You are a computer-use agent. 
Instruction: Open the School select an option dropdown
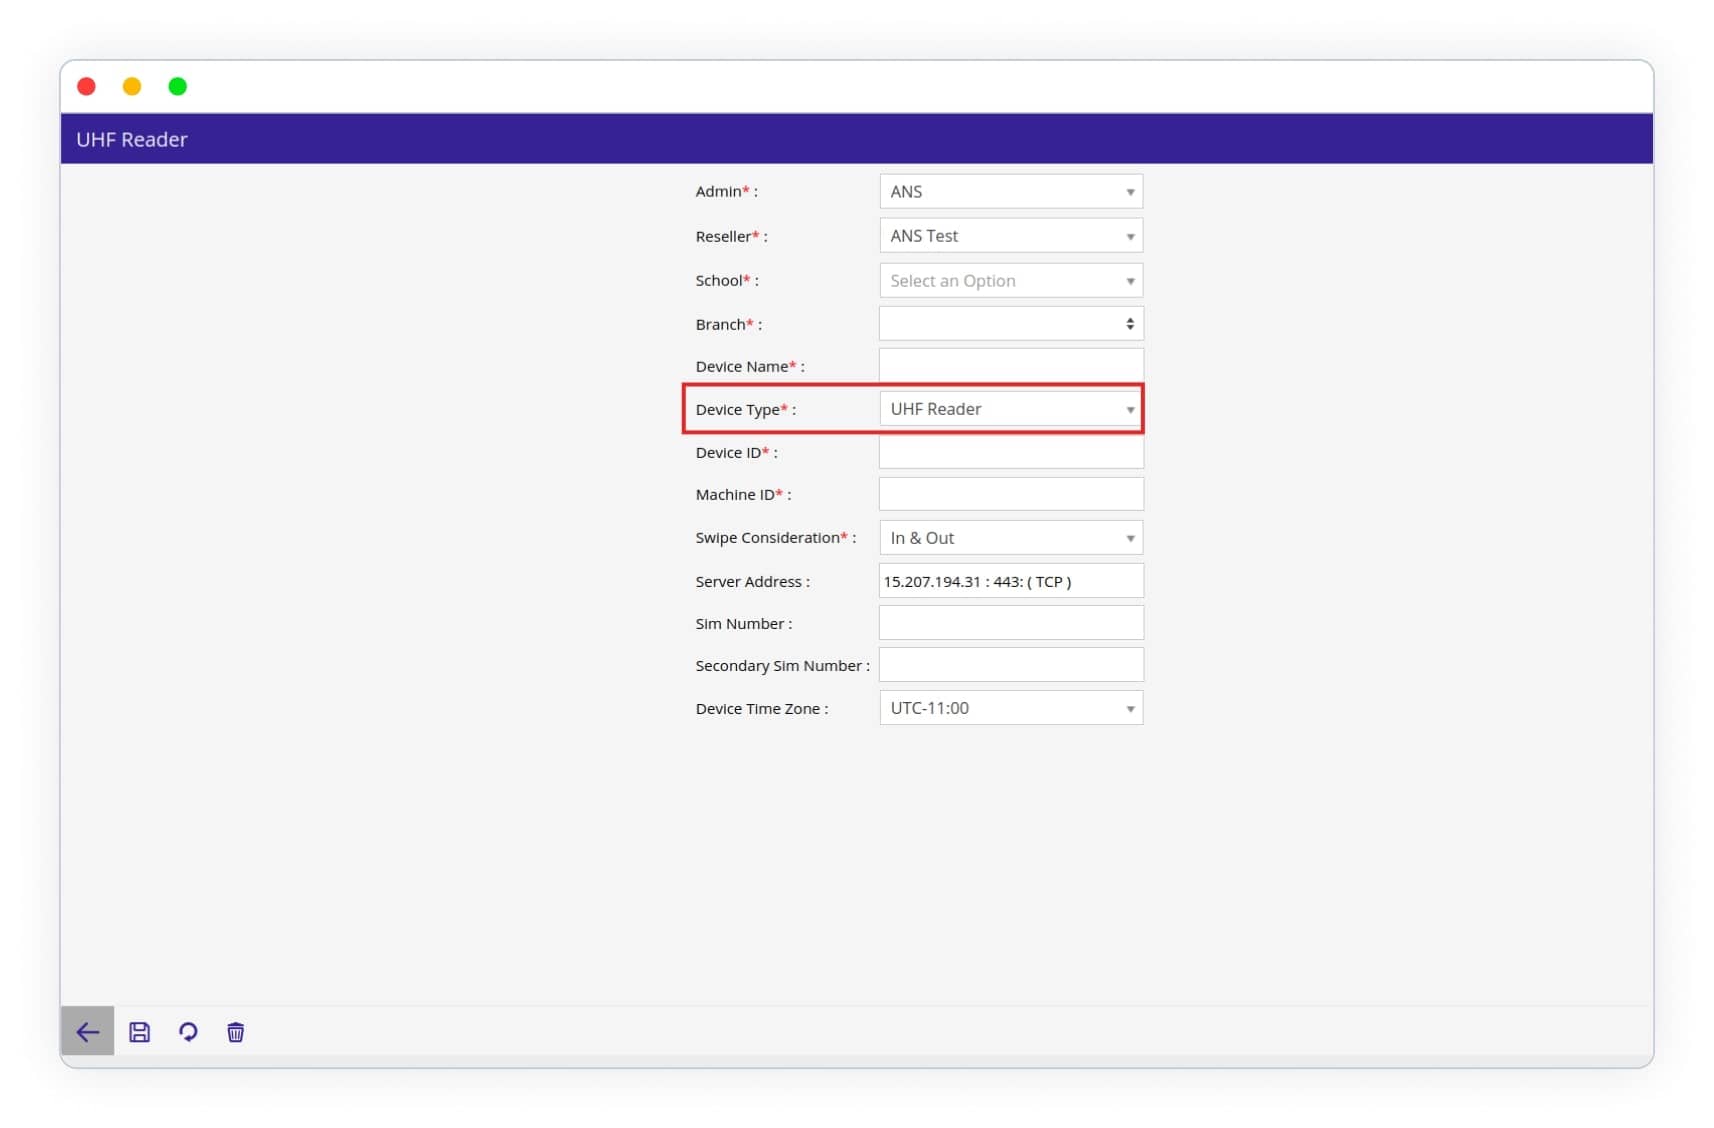click(1010, 281)
